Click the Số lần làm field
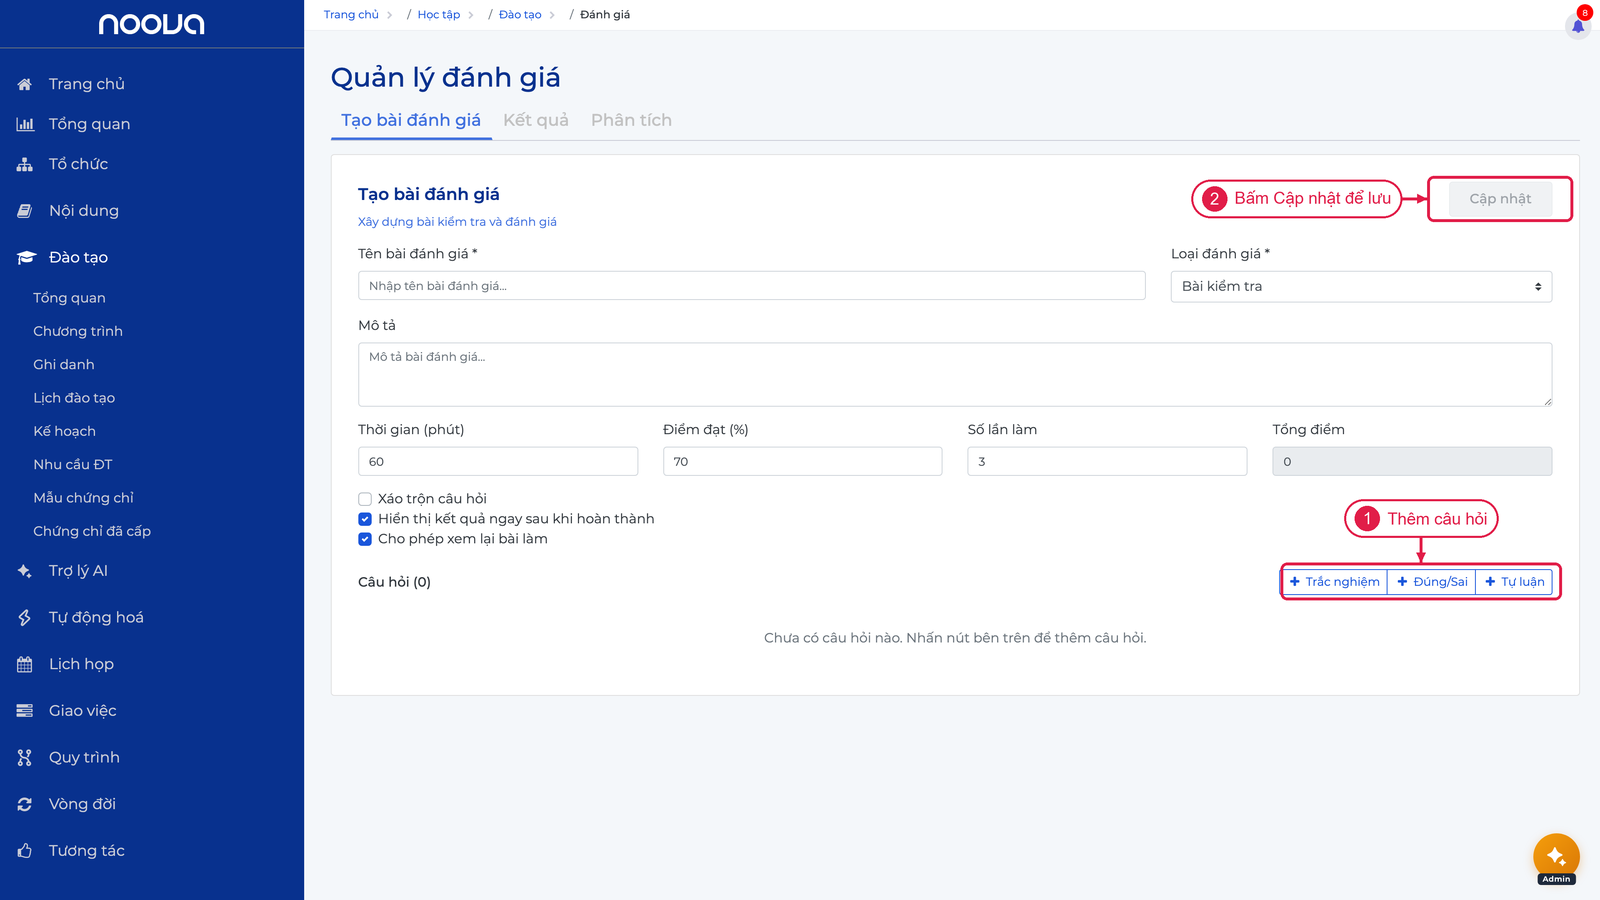Image resolution: width=1600 pixels, height=900 pixels. (1107, 462)
